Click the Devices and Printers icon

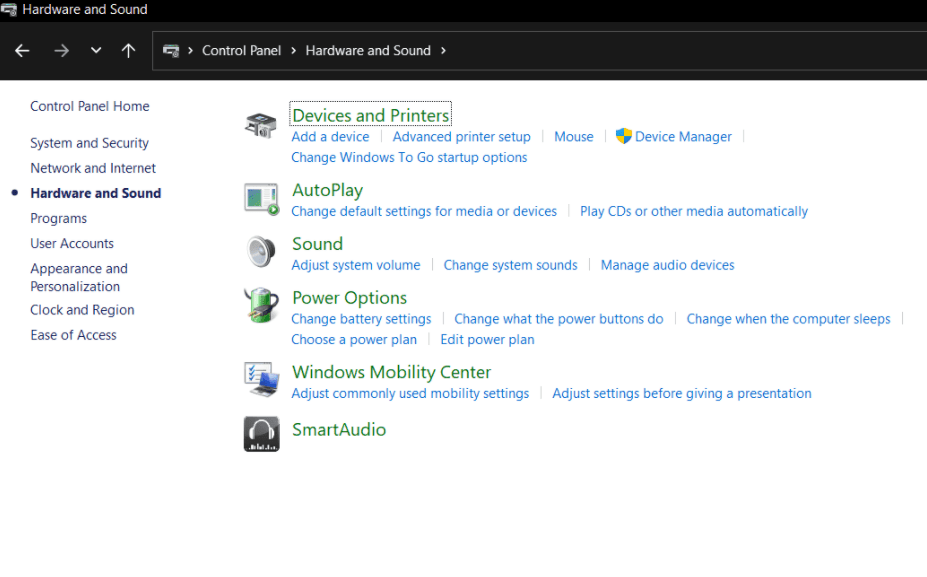coord(261,125)
